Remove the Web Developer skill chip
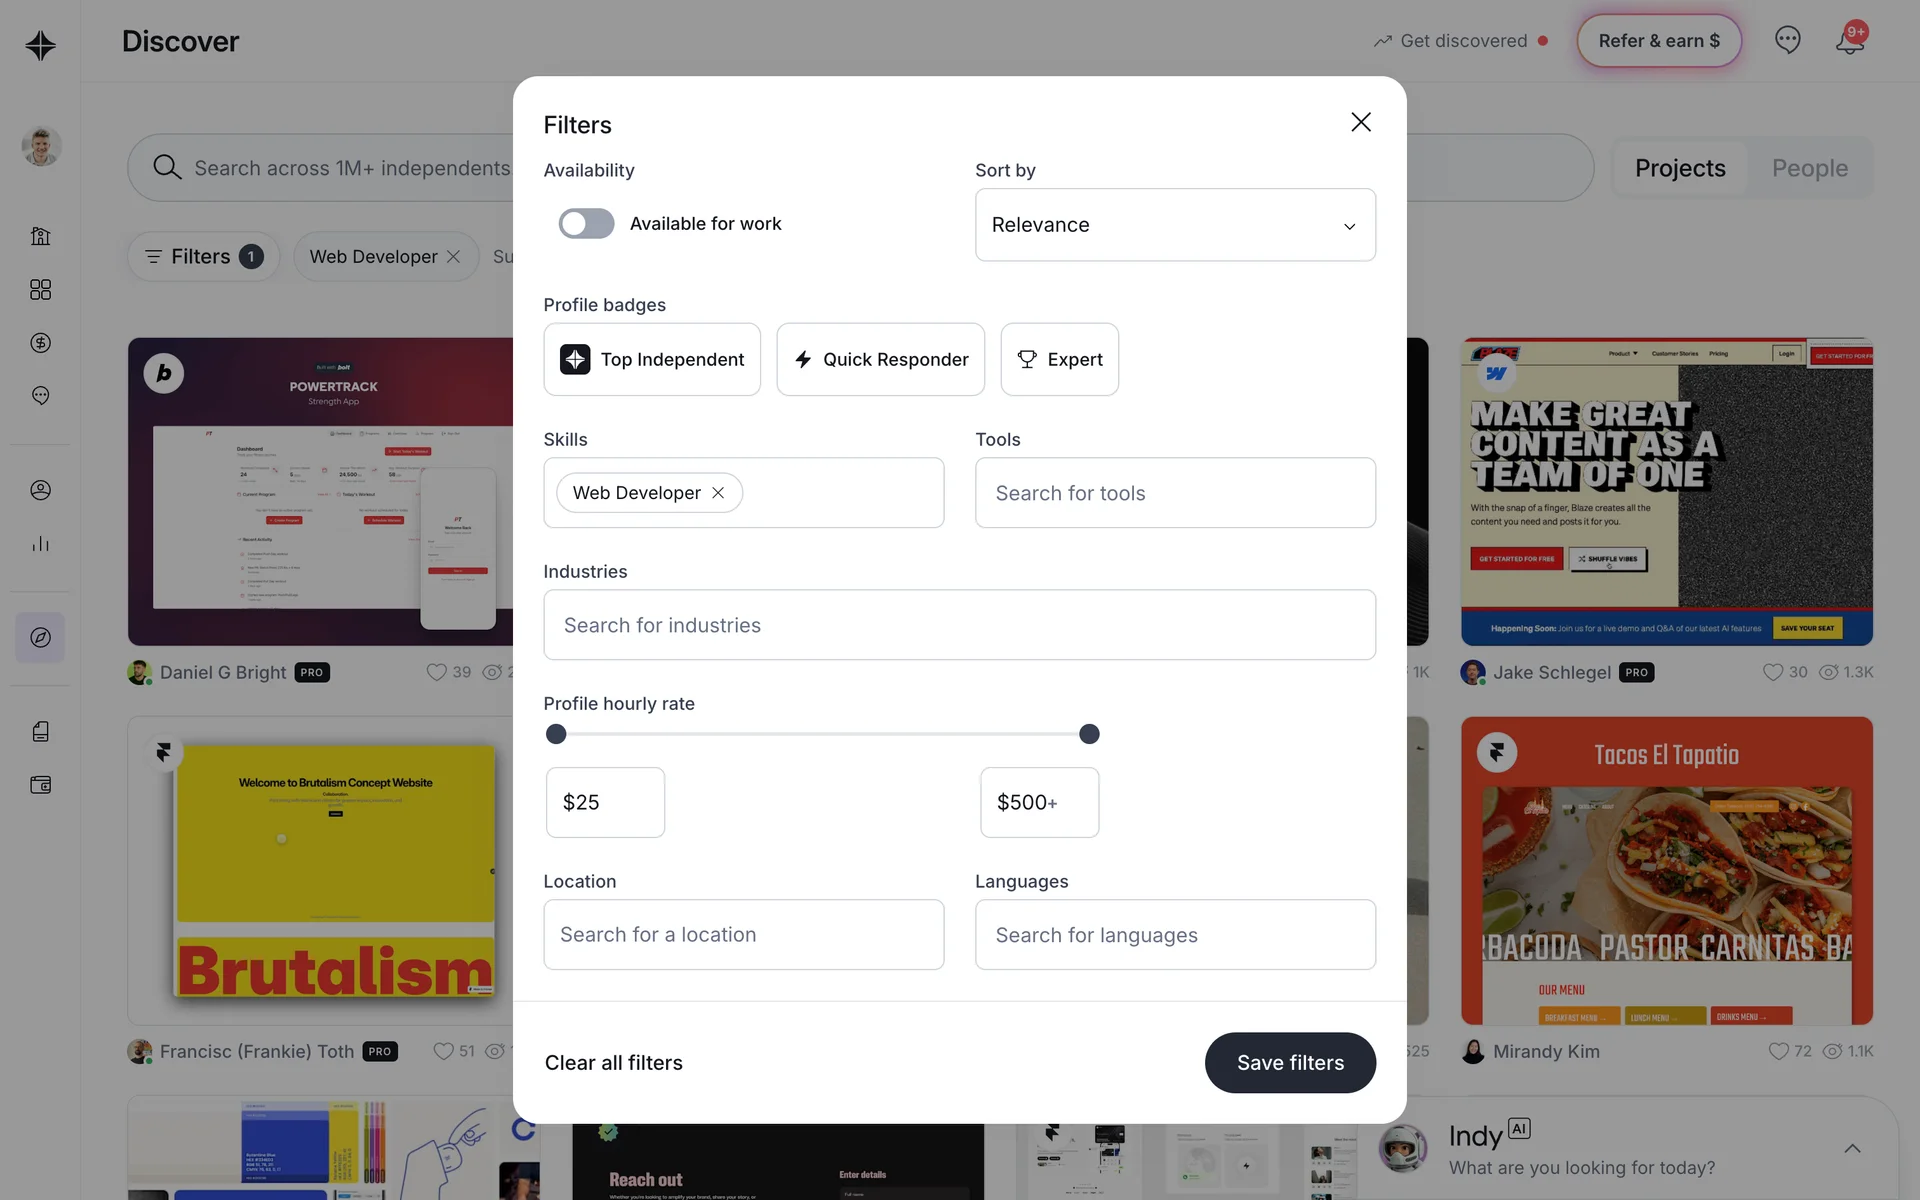Viewport: 1920px width, 1200px height. (718, 493)
